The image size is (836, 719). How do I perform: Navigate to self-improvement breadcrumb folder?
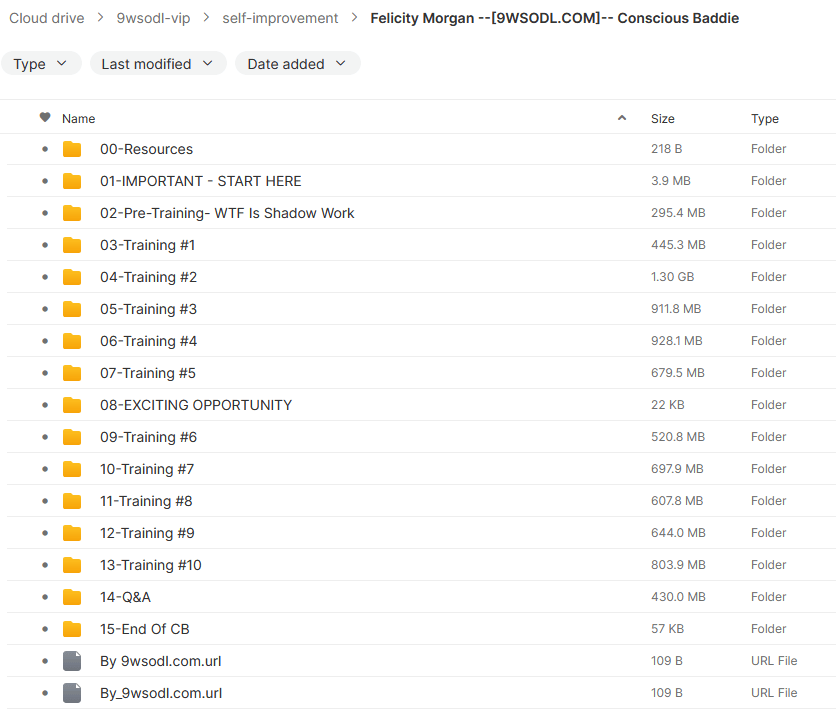pyautogui.click(x=280, y=18)
